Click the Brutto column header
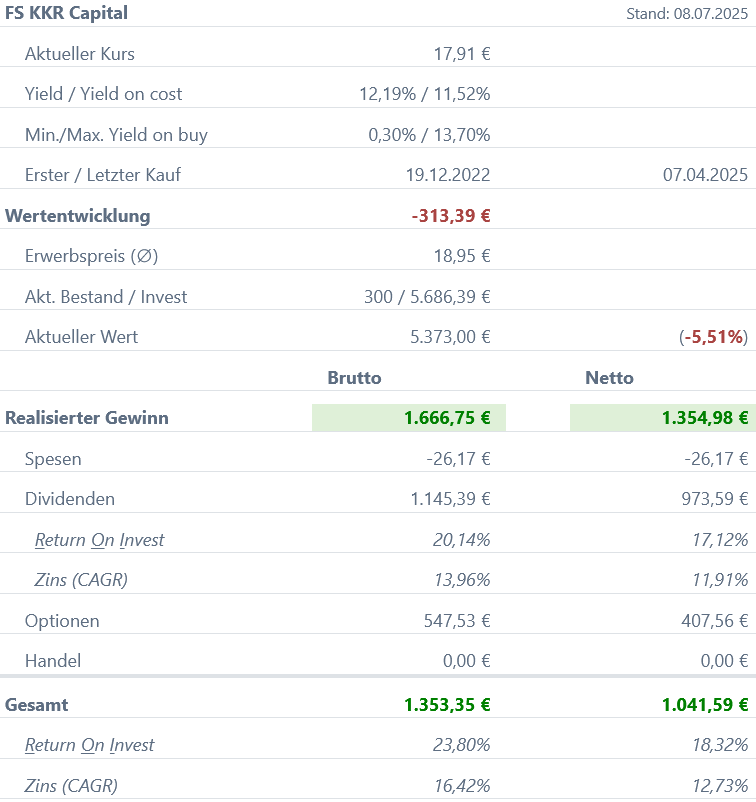 [354, 378]
